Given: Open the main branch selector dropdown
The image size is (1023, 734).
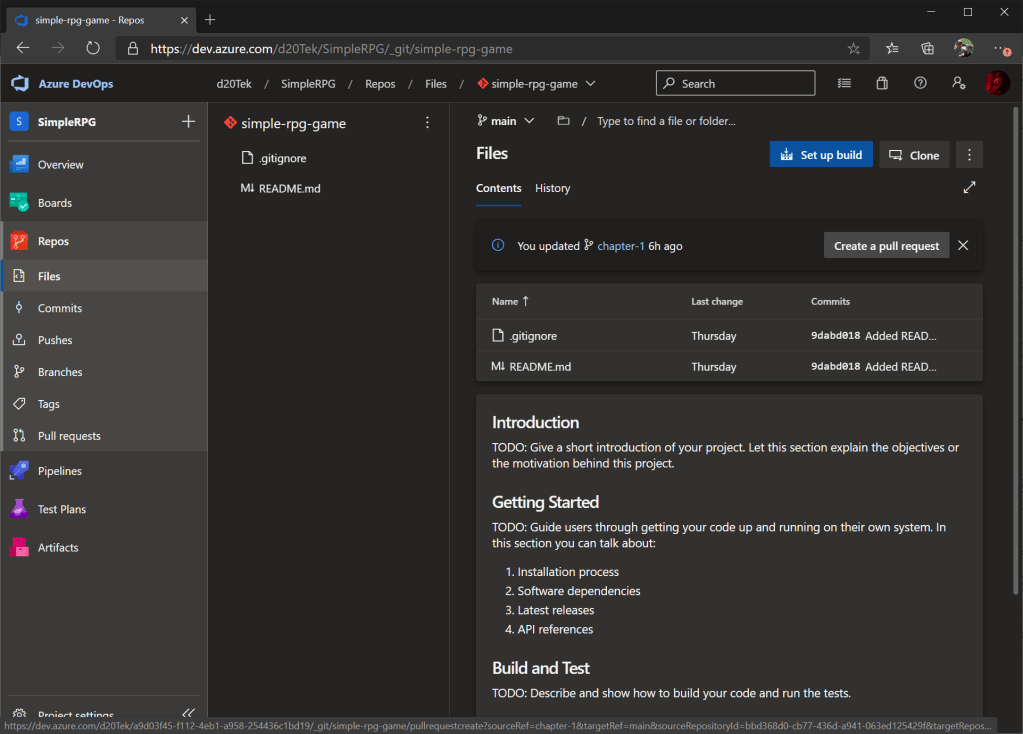Looking at the screenshot, I should pos(506,121).
